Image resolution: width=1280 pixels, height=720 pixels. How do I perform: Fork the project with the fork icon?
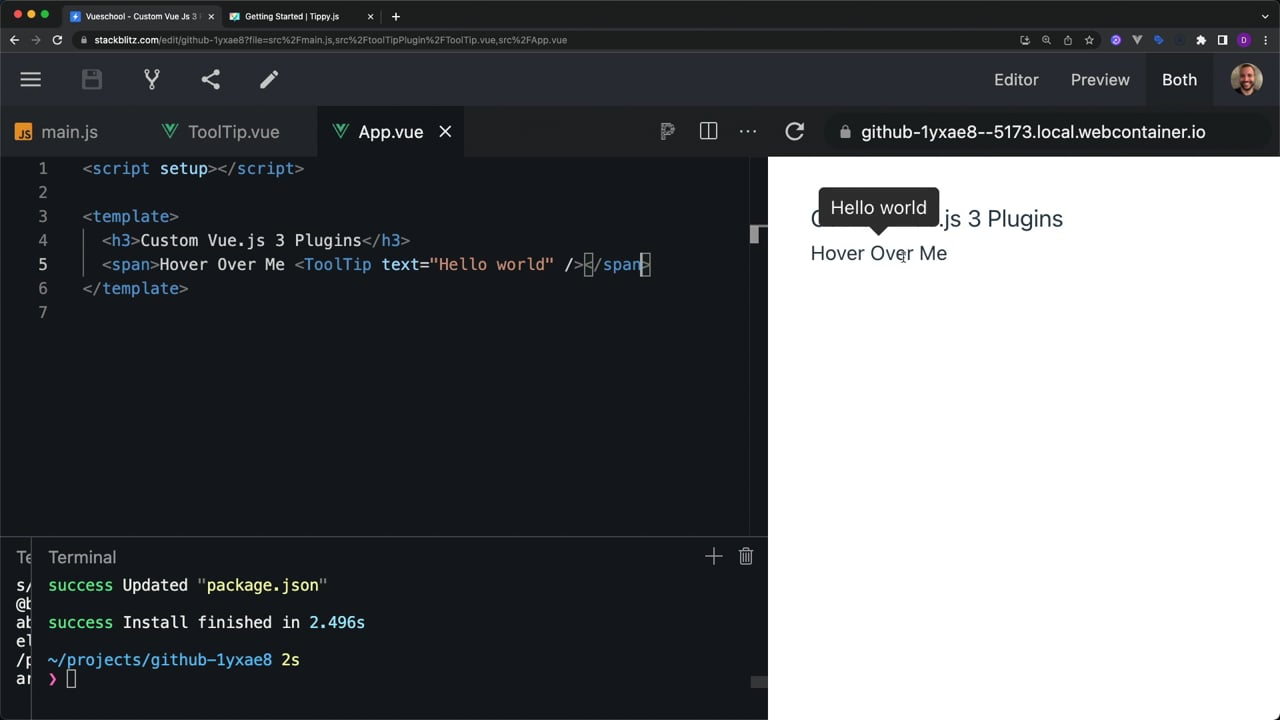[152, 79]
